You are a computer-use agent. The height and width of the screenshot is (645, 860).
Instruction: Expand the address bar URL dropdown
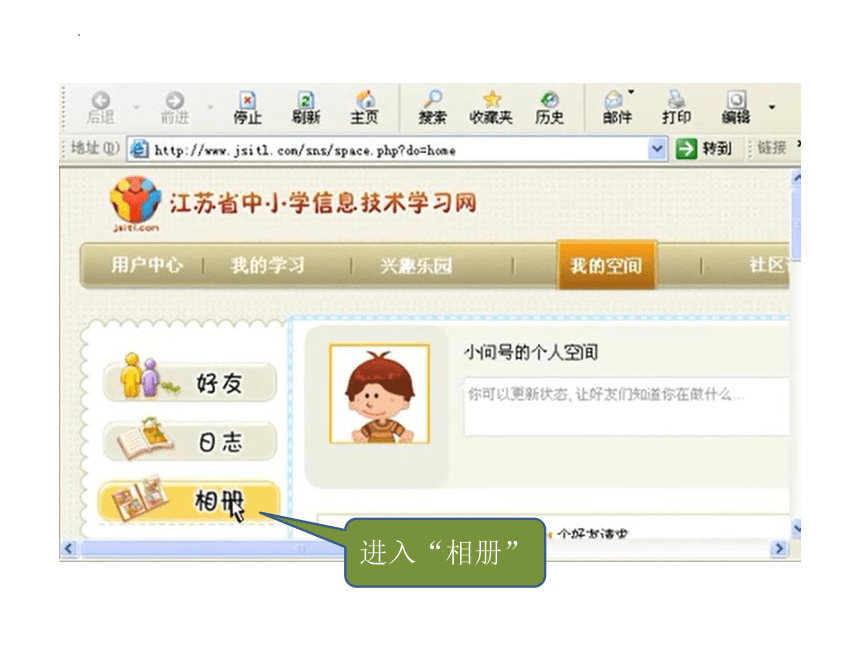pyautogui.click(x=657, y=149)
